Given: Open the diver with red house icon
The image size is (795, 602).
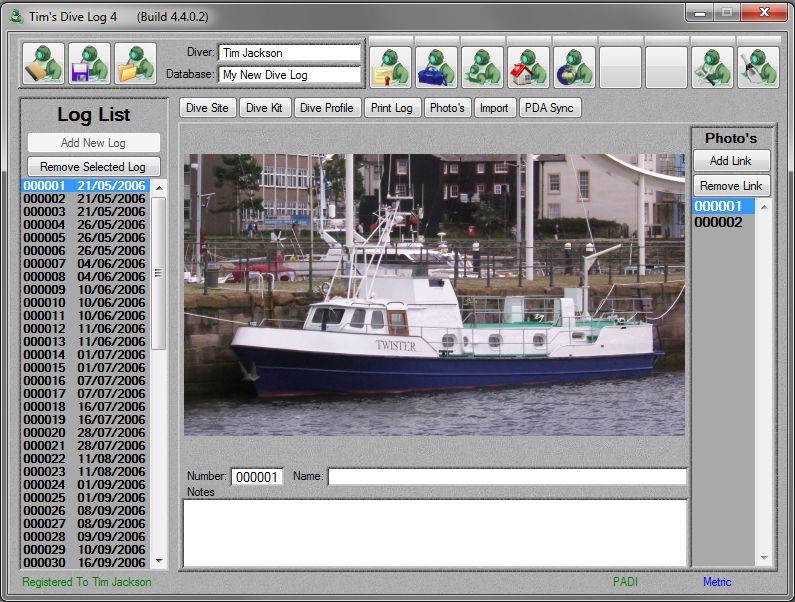Looking at the screenshot, I should coord(528,67).
